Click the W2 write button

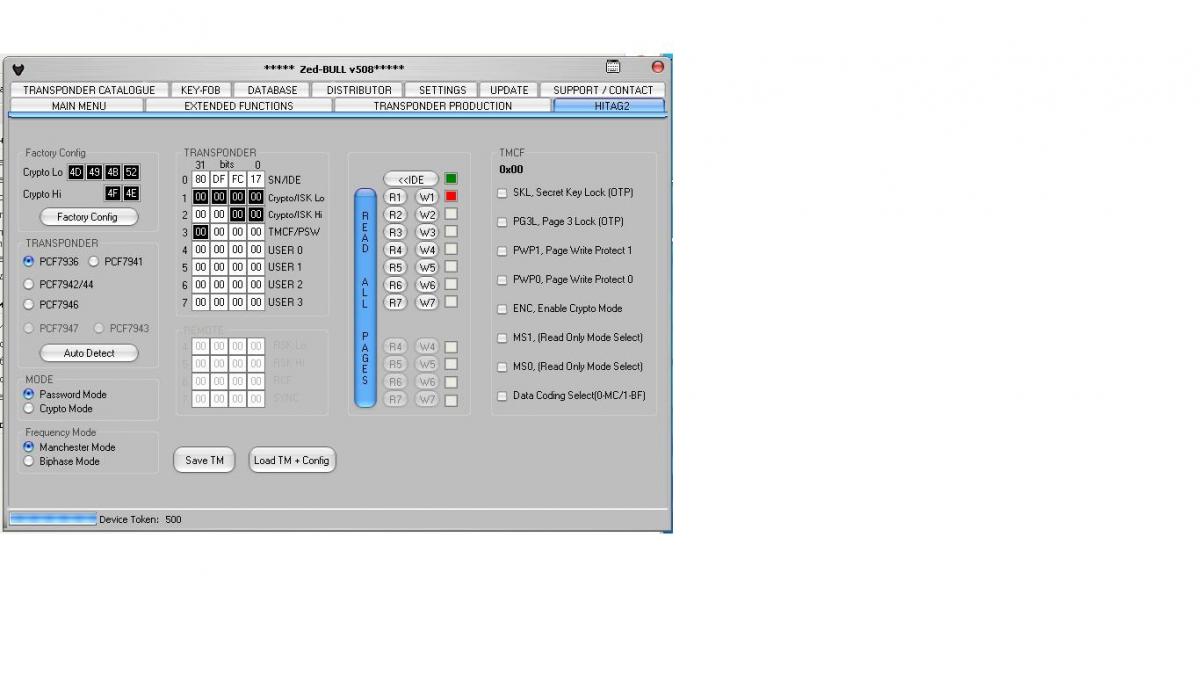point(427,214)
